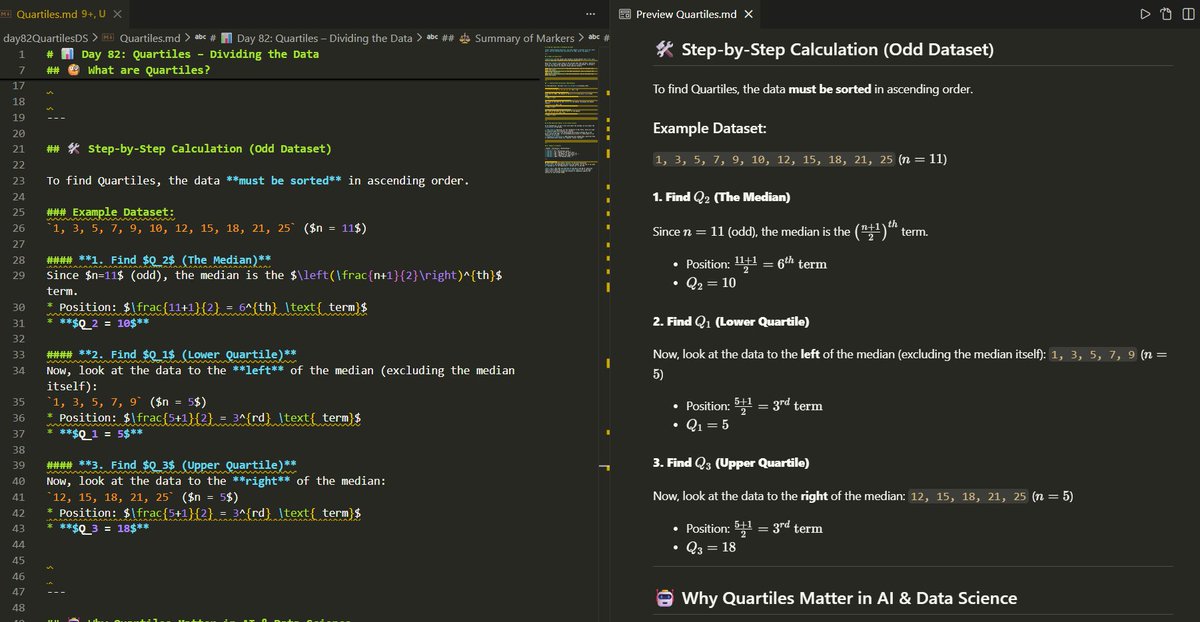The height and width of the screenshot is (622, 1200).
Task: Click the preview bullet 'Q3 = 18'
Action: click(711, 547)
